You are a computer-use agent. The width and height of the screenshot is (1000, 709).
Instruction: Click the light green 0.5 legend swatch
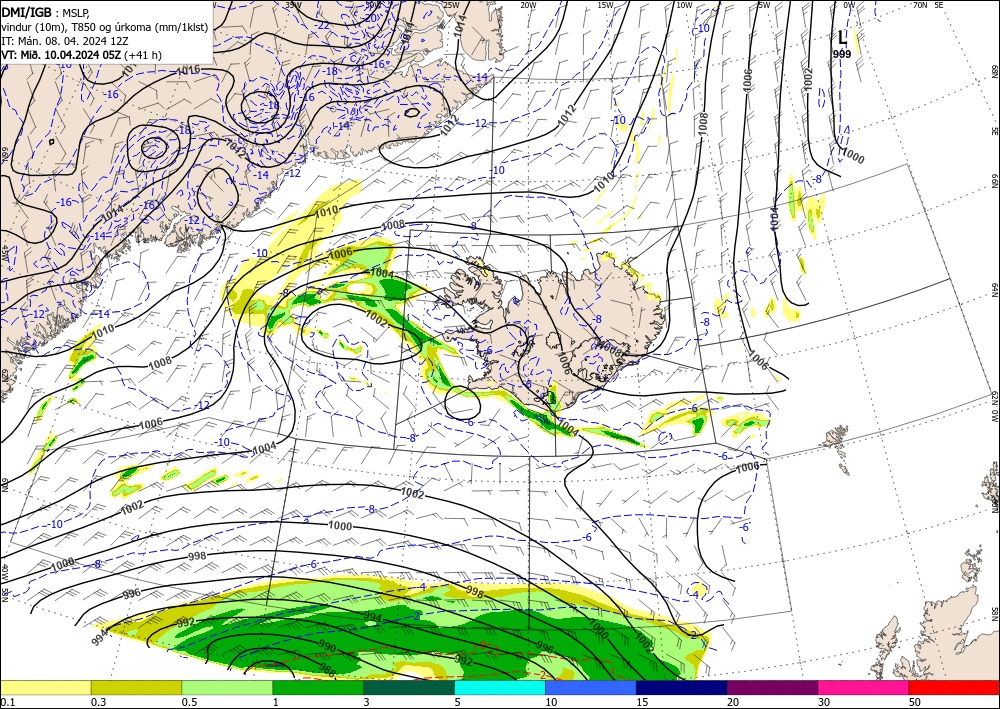(227, 687)
